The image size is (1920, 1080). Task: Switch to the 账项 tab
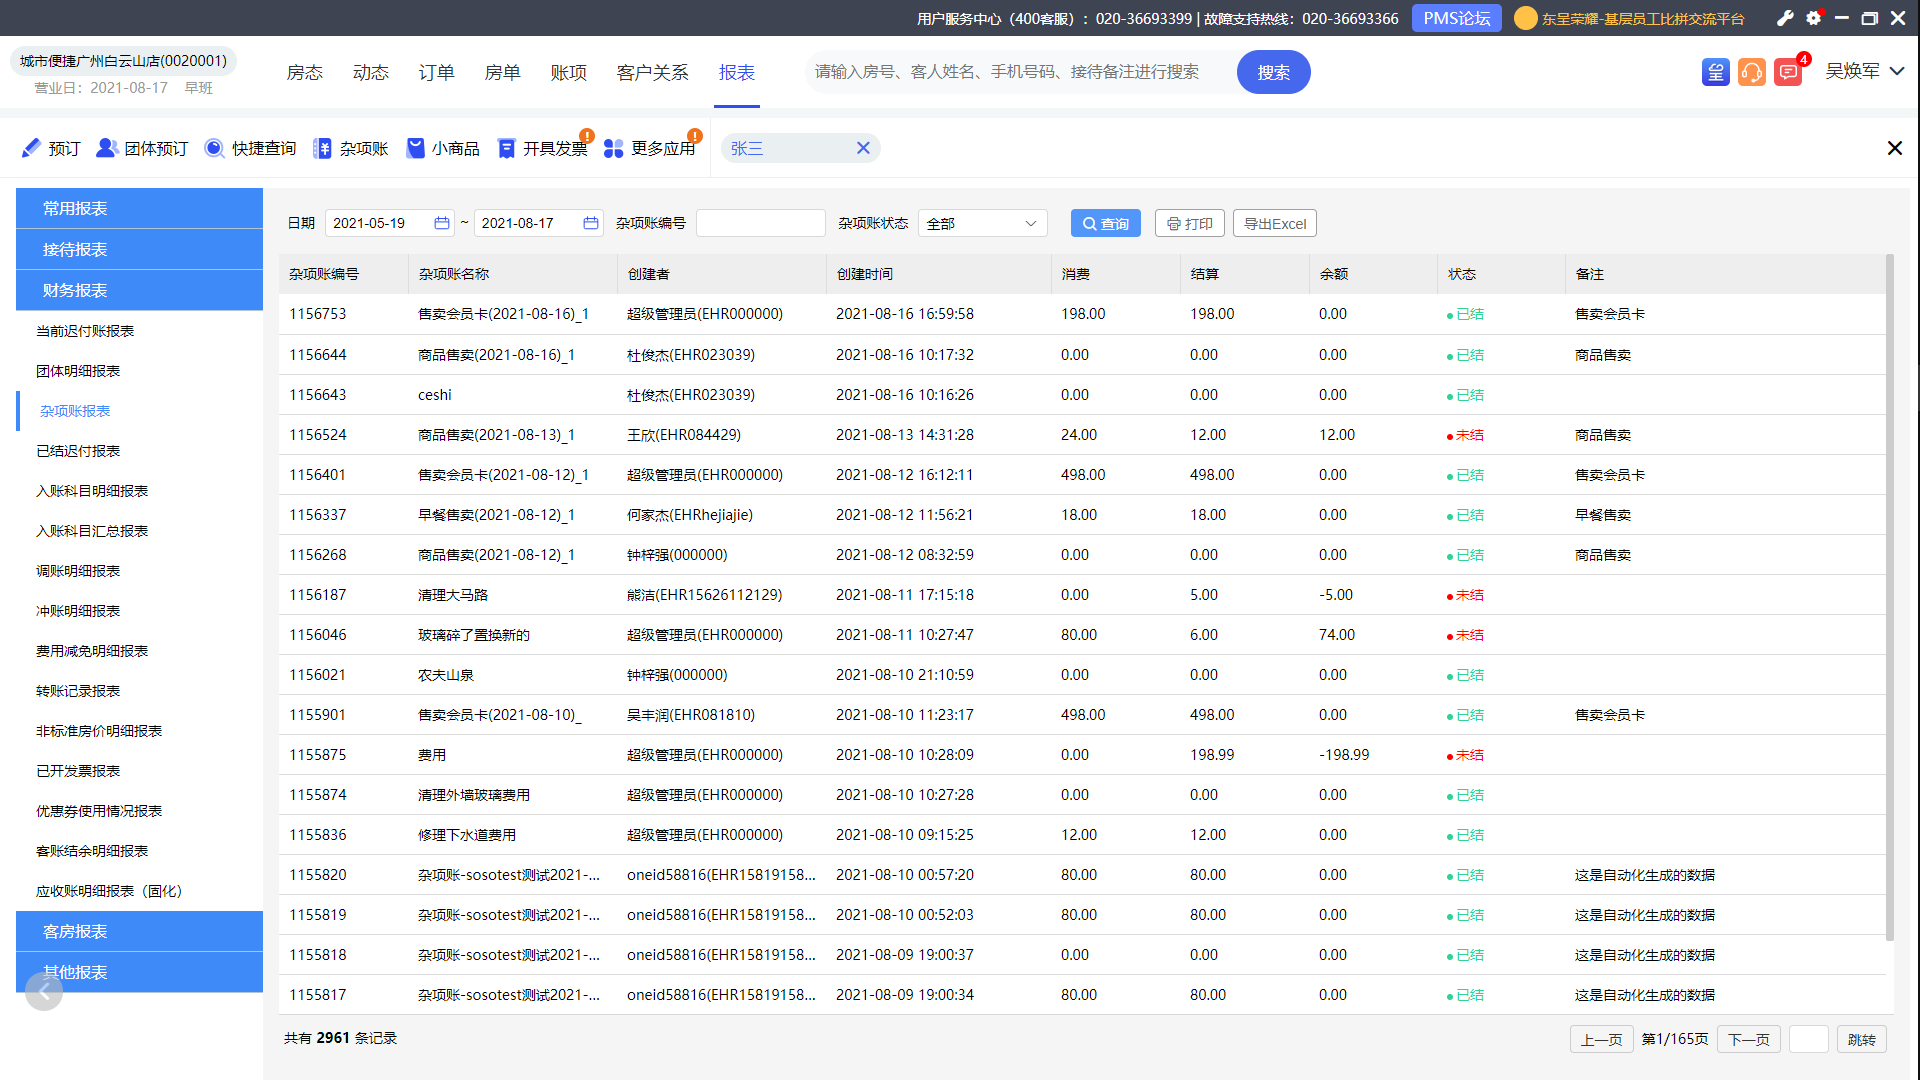(x=568, y=72)
